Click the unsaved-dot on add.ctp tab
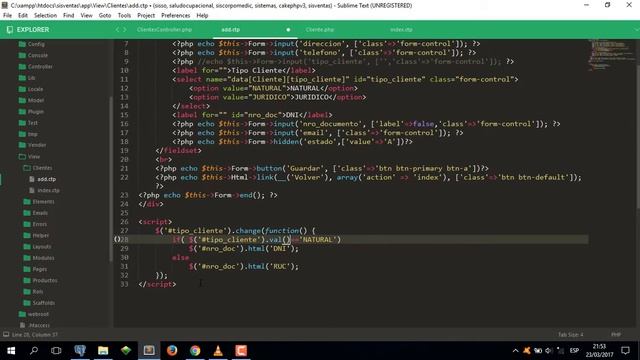This screenshot has height=360, width=640. [288, 30]
